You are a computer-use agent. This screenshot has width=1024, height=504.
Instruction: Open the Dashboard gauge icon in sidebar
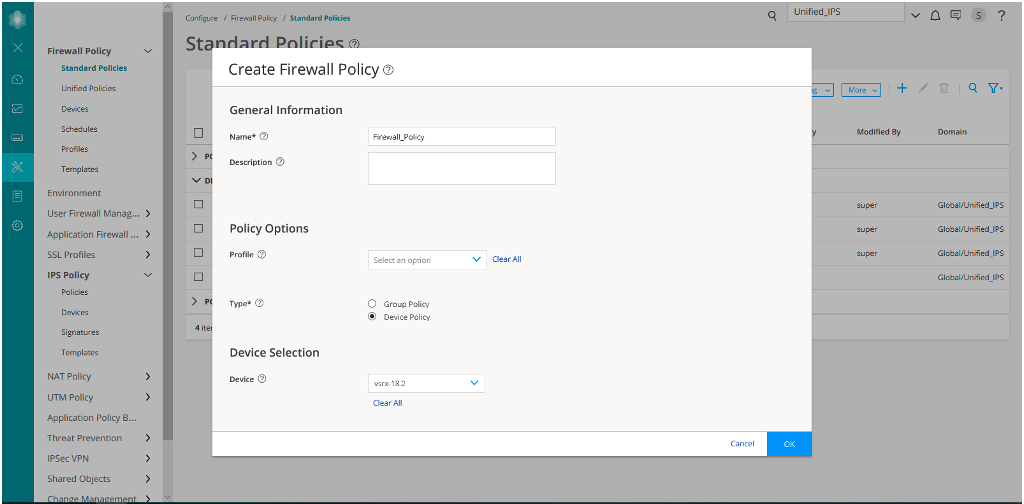pos(17,79)
